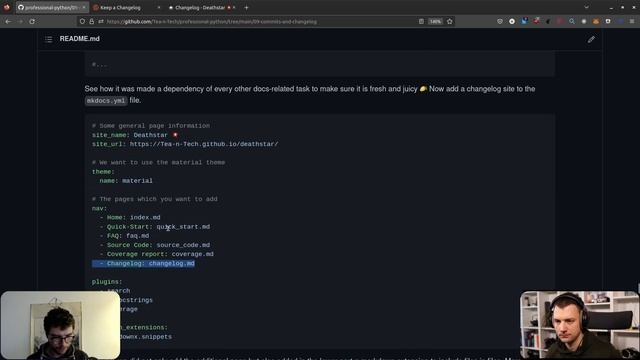Click the 'theme:' key in the code
This screenshot has height=360, width=640.
tap(103, 172)
